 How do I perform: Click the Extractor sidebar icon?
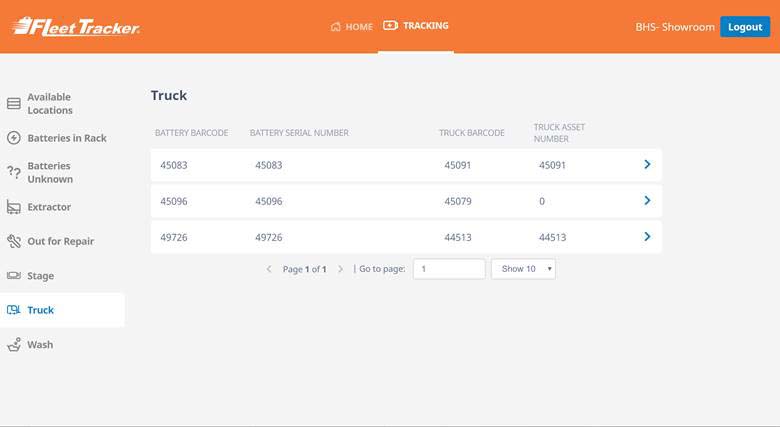pos(14,207)
